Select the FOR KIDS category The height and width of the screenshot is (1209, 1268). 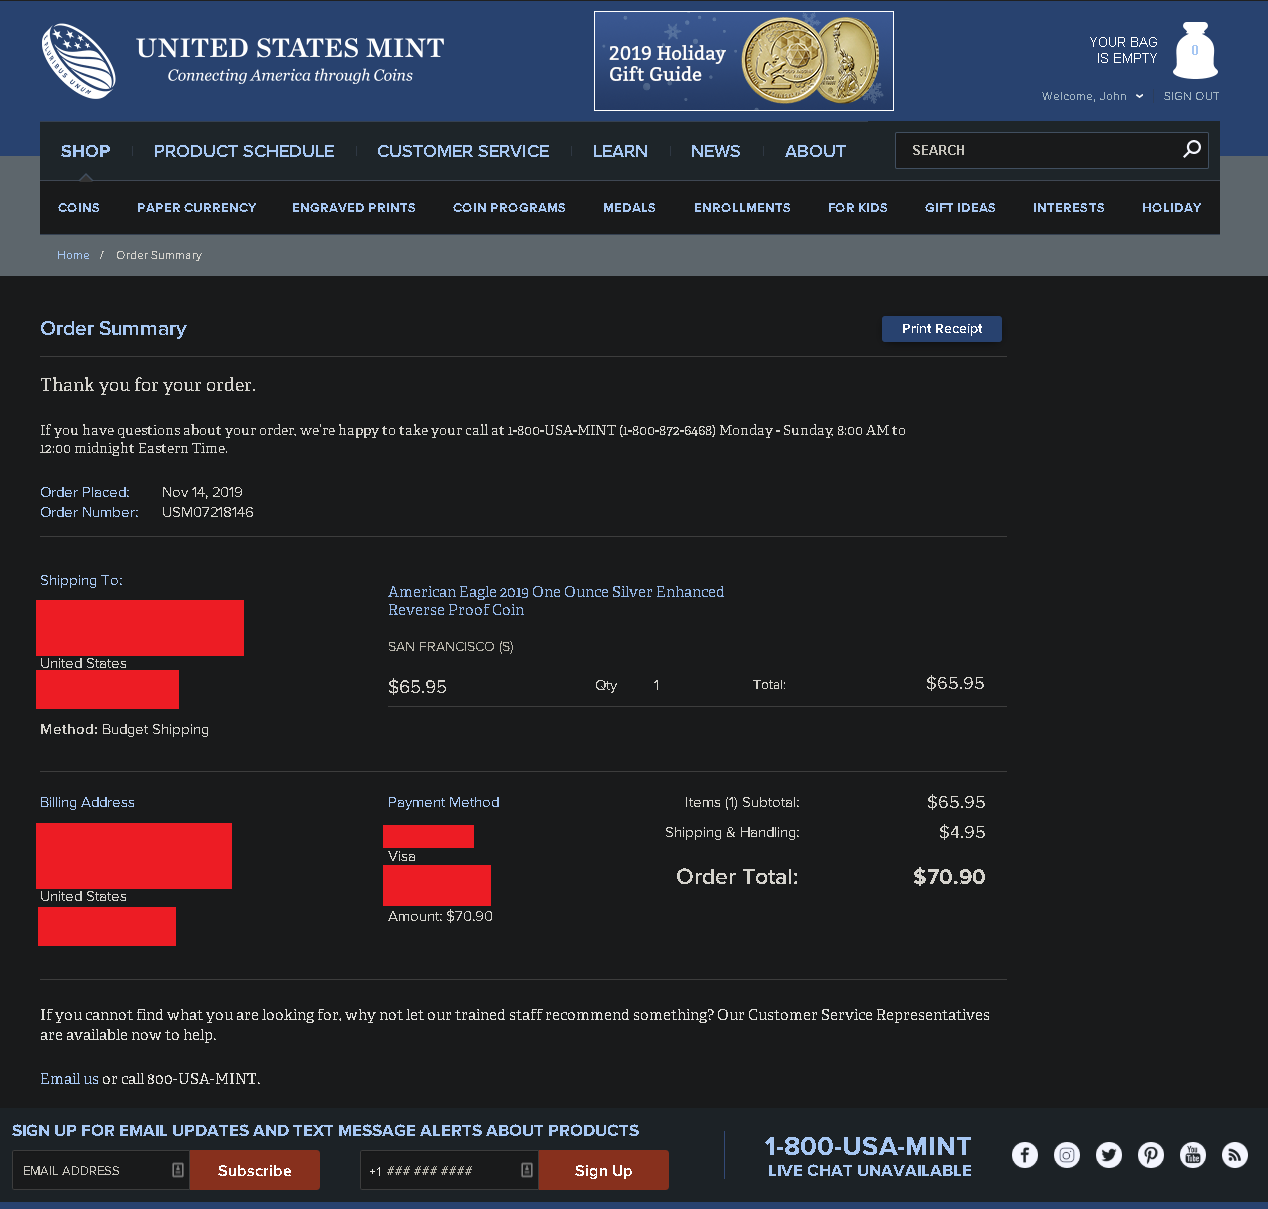858,207
